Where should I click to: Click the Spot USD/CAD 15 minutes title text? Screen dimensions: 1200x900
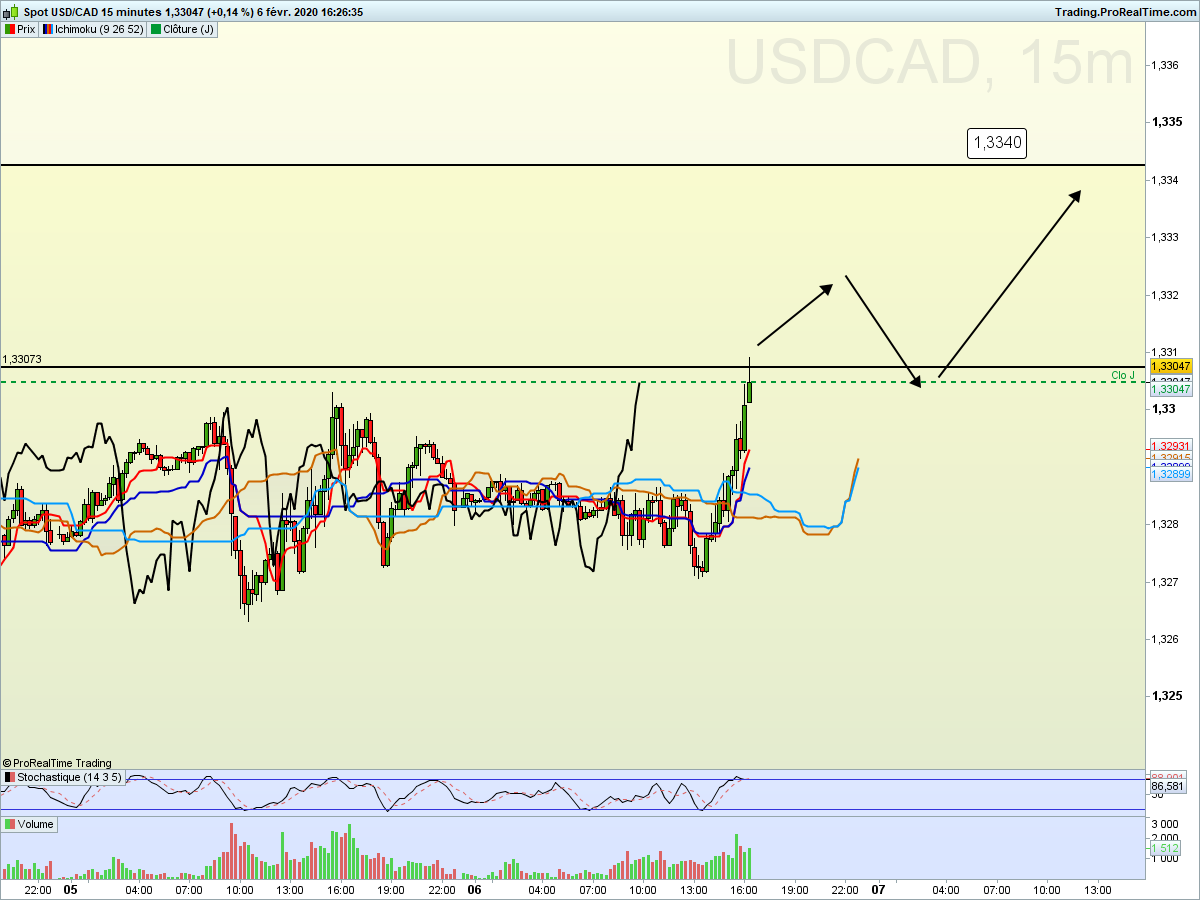point(87,12)
